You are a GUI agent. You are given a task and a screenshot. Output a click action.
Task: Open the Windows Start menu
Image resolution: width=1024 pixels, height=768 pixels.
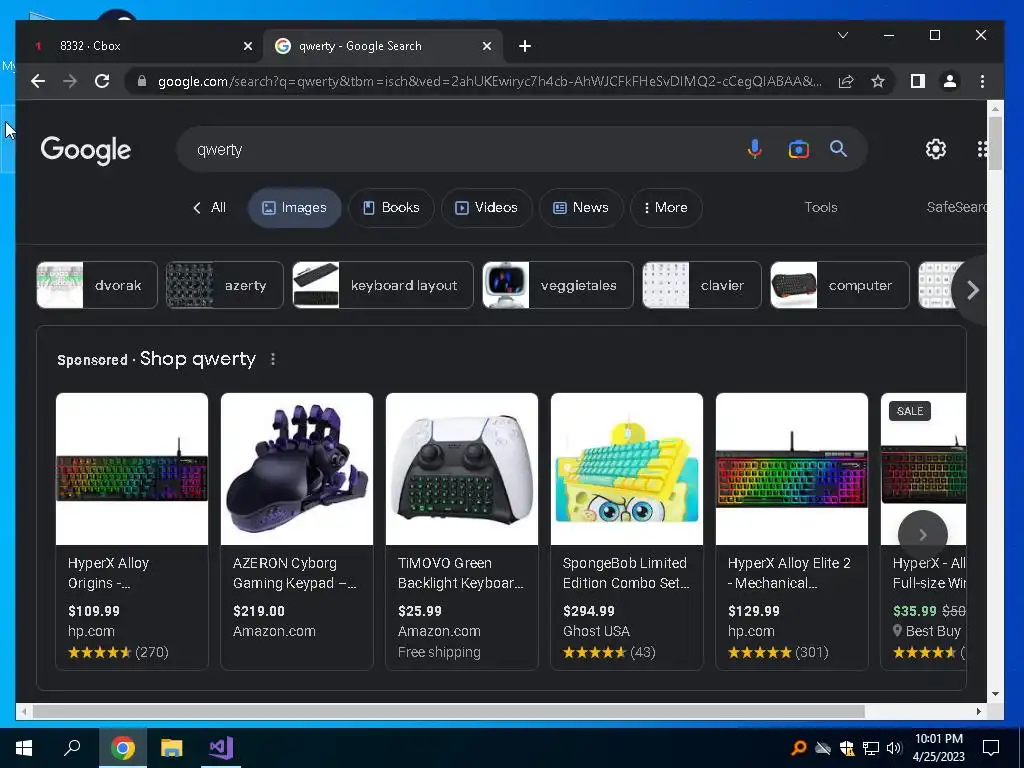tap(24, 748)
